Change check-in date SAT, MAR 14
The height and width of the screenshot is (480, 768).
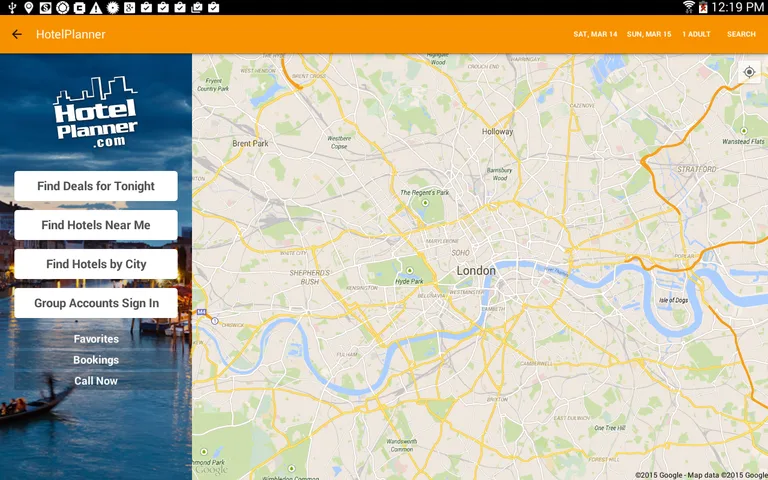coord(595,34)
